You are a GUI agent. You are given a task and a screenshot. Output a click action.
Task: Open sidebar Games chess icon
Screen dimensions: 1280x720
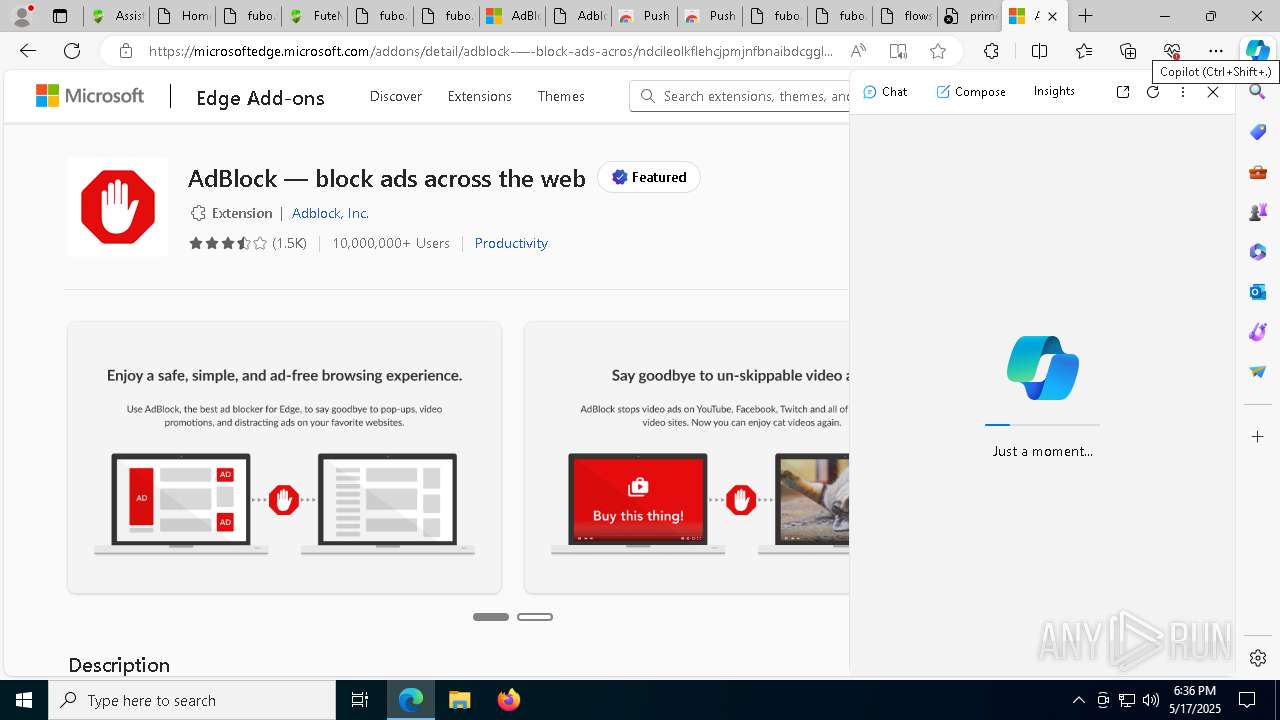point(1258,212)
